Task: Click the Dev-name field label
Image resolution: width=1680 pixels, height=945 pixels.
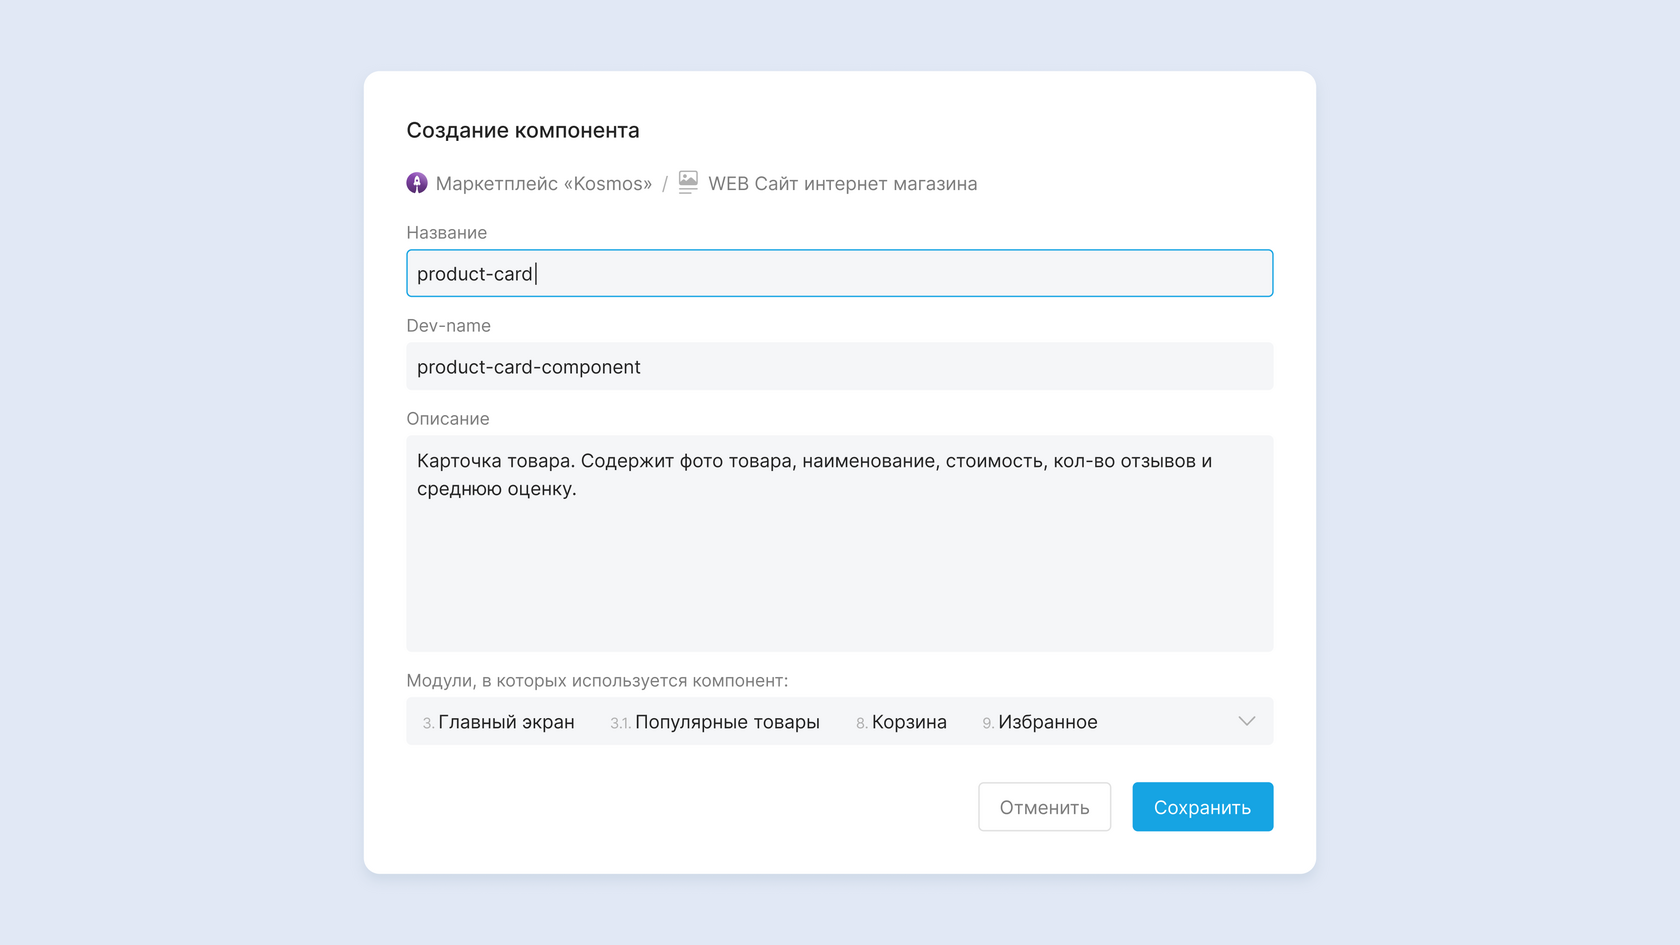Action: (448, 326)
